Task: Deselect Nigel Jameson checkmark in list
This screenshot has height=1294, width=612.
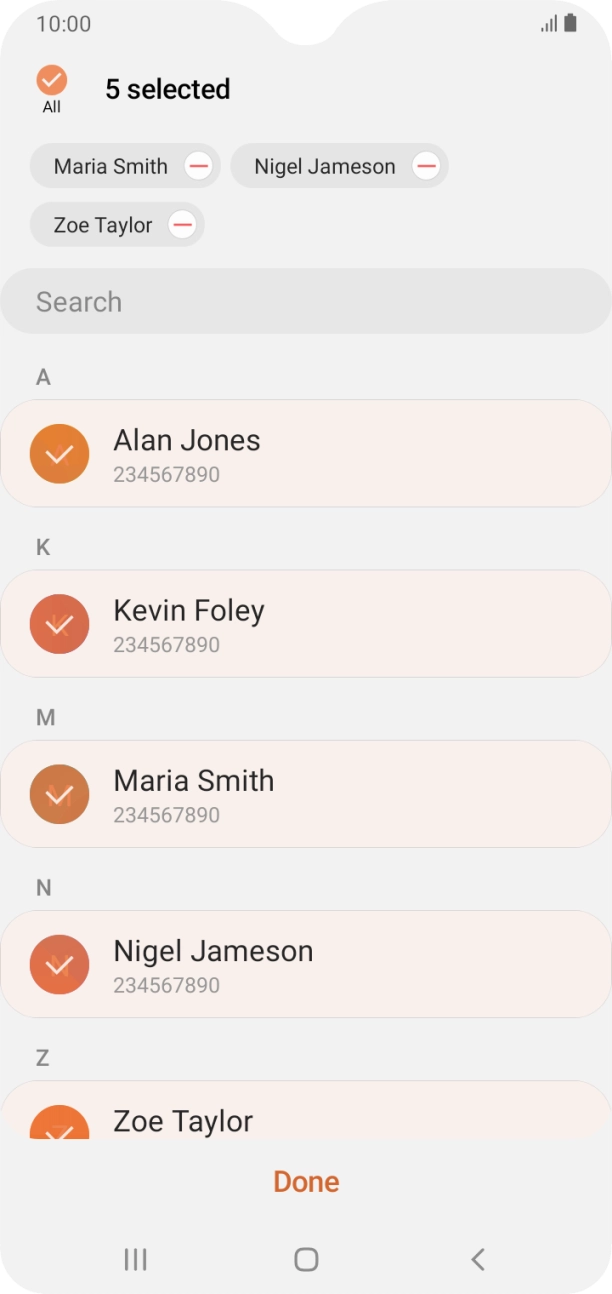Action: click(60, 964)
